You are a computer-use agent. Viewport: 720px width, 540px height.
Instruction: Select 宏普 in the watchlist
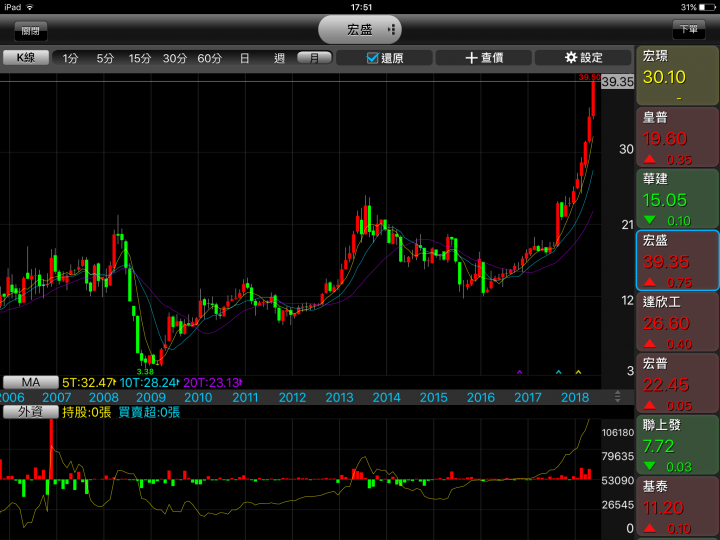pos(678,383)
